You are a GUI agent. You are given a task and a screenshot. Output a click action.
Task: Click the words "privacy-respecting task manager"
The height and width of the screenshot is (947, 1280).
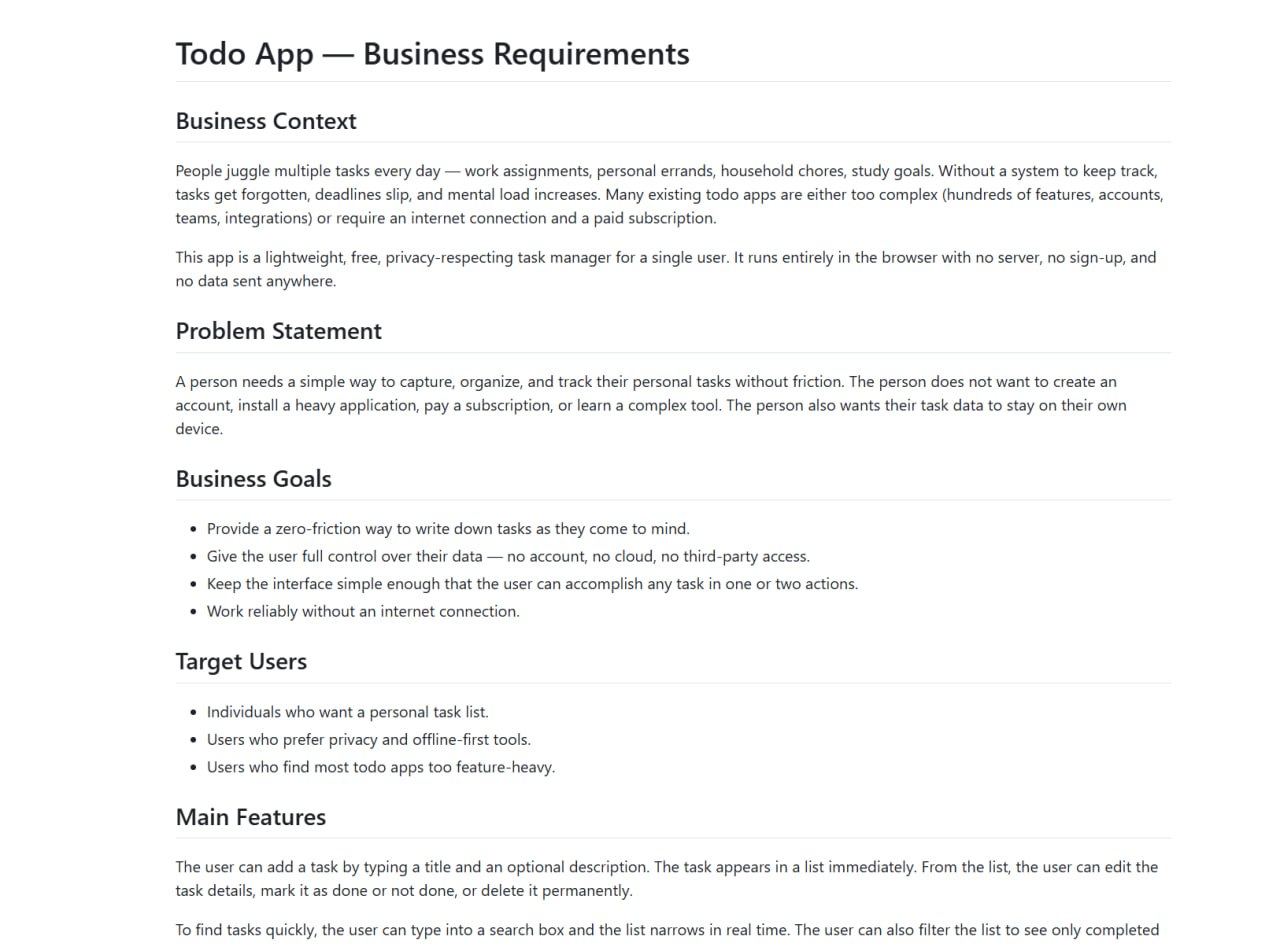[498, 257]
